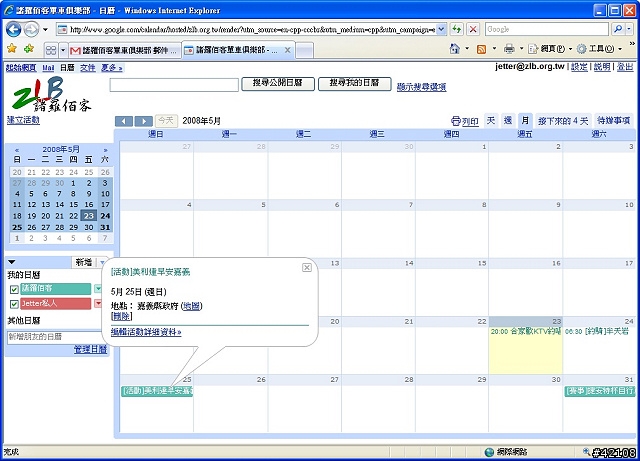Open the Documents link in top navigation

point(88,68)
